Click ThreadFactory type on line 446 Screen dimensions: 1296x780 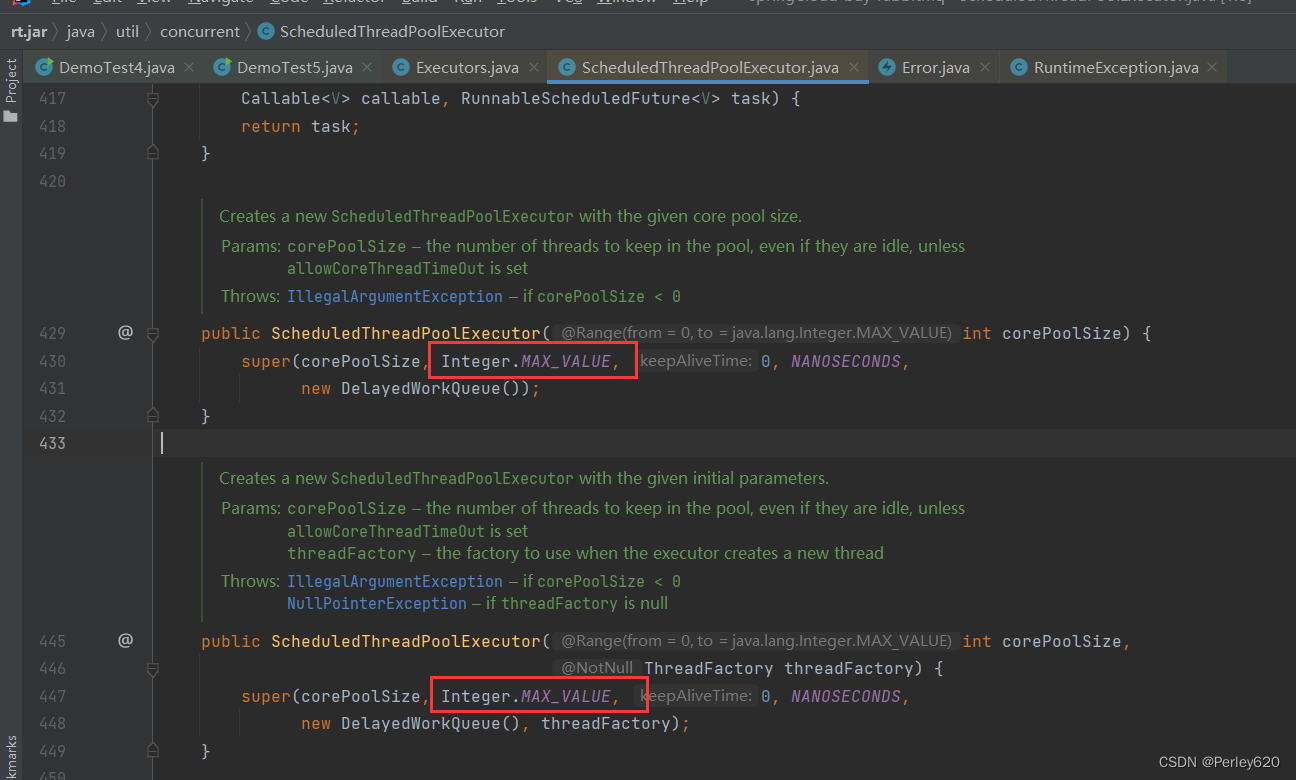click(709, 668)
